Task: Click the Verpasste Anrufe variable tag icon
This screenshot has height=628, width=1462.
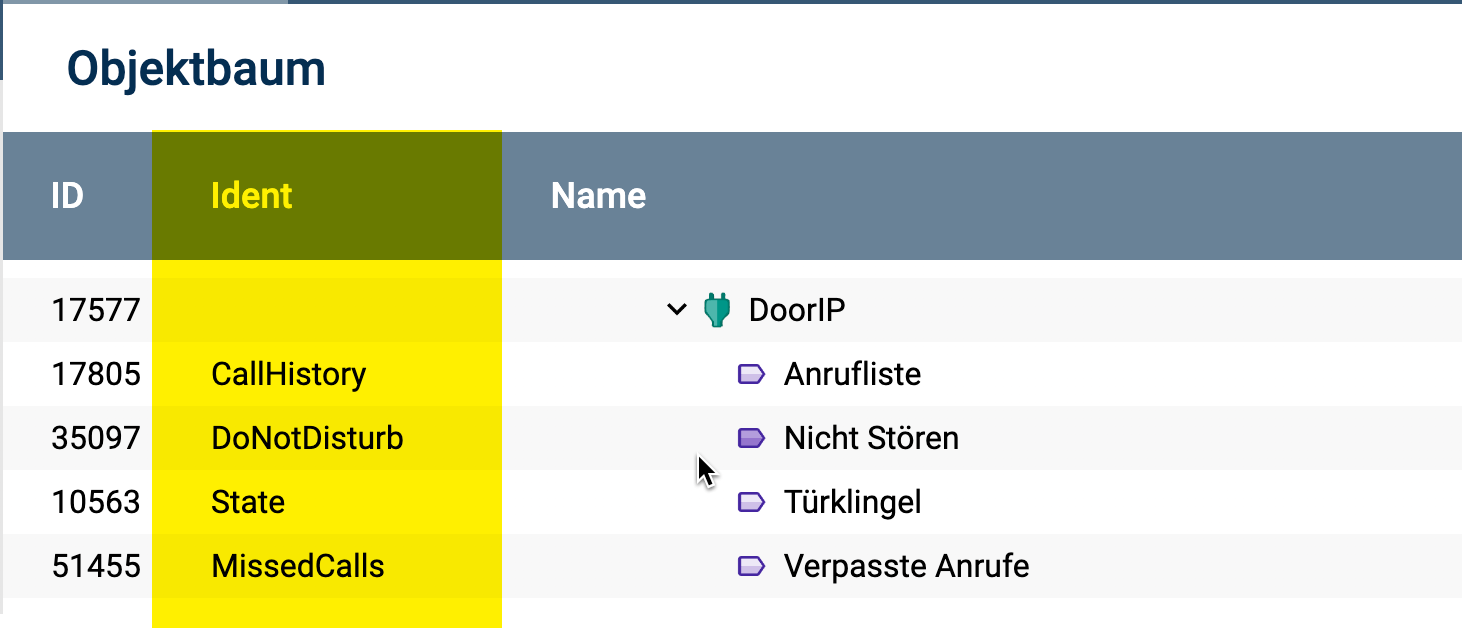Action: coord(751,567)
